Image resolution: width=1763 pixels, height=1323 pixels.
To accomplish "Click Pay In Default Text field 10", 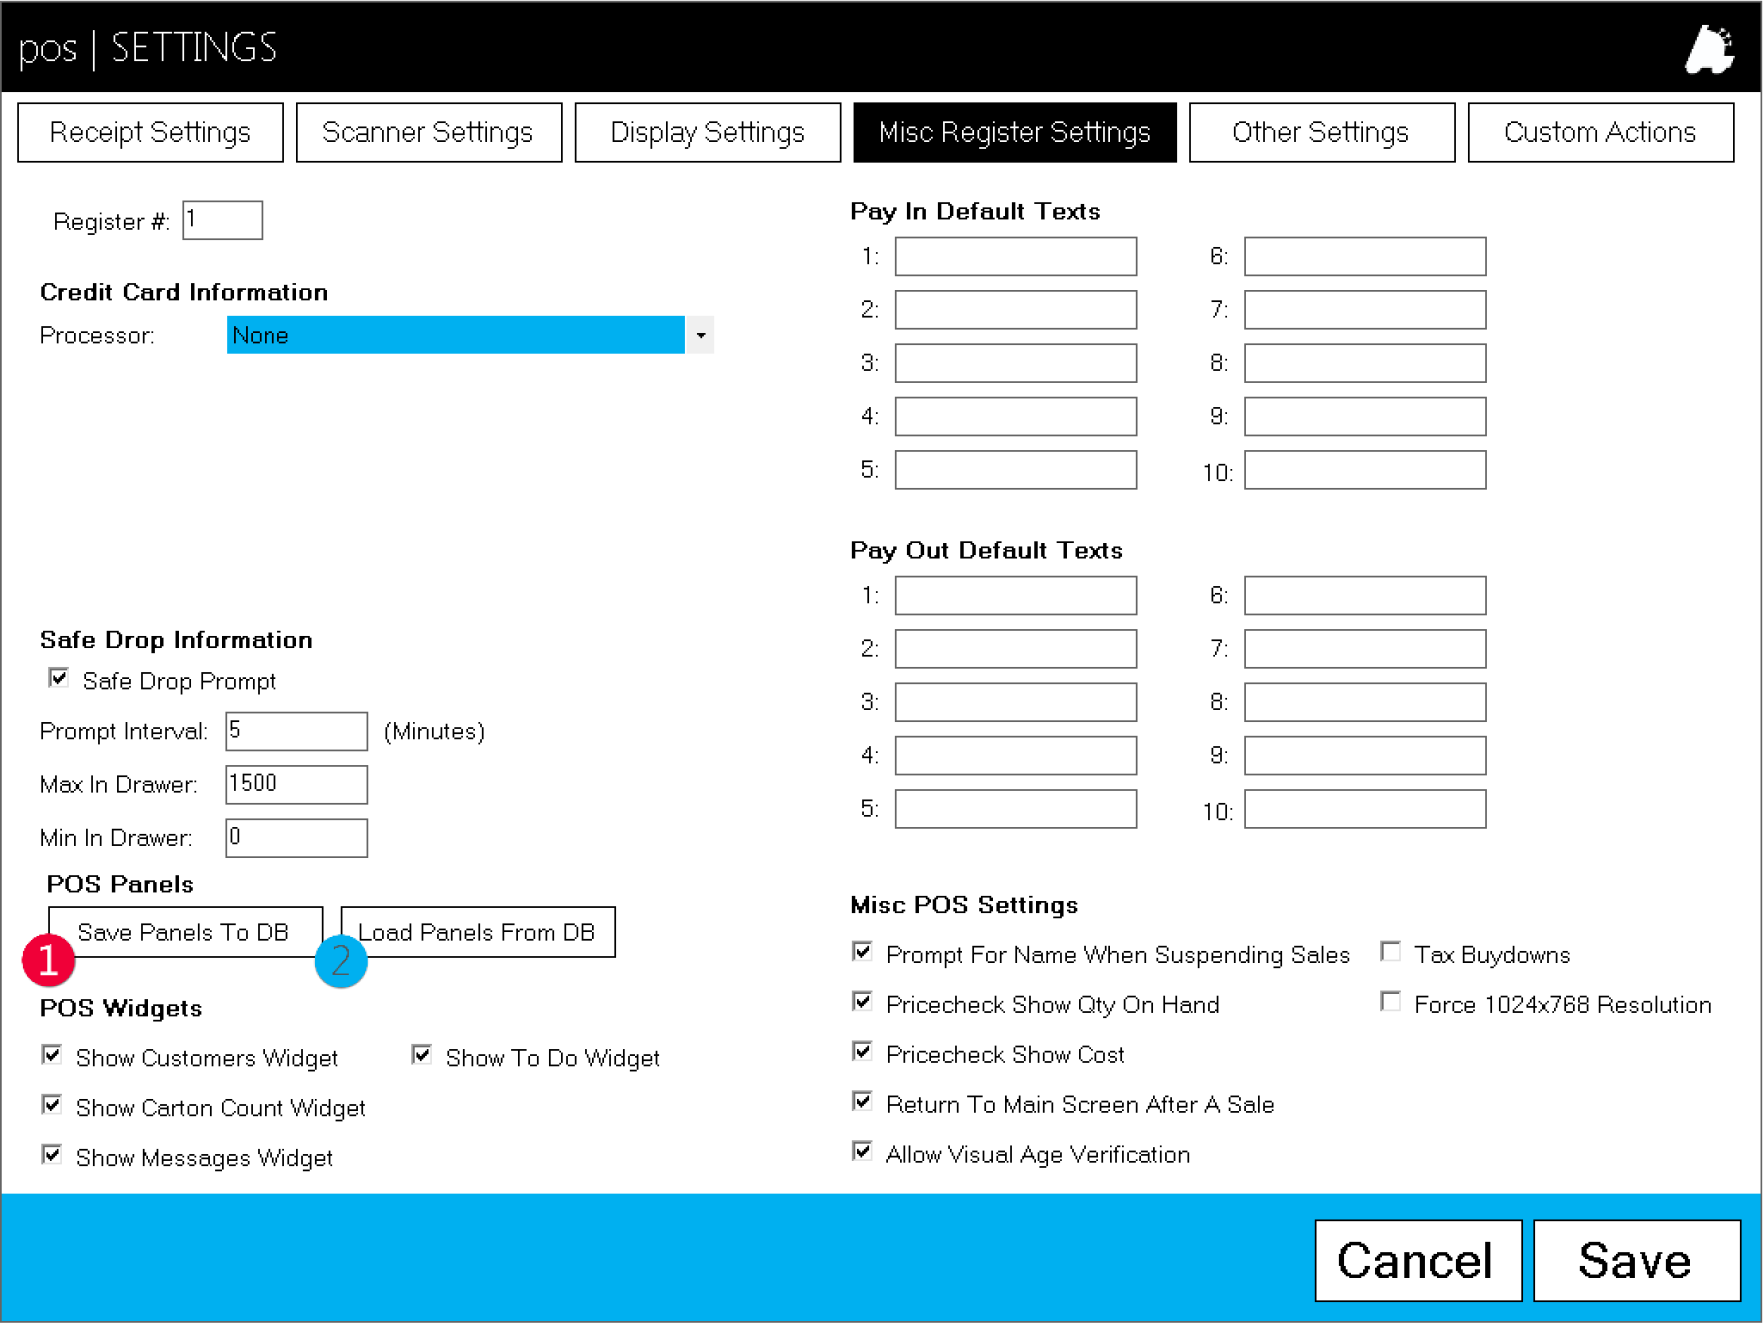I will coord(1365,470).
